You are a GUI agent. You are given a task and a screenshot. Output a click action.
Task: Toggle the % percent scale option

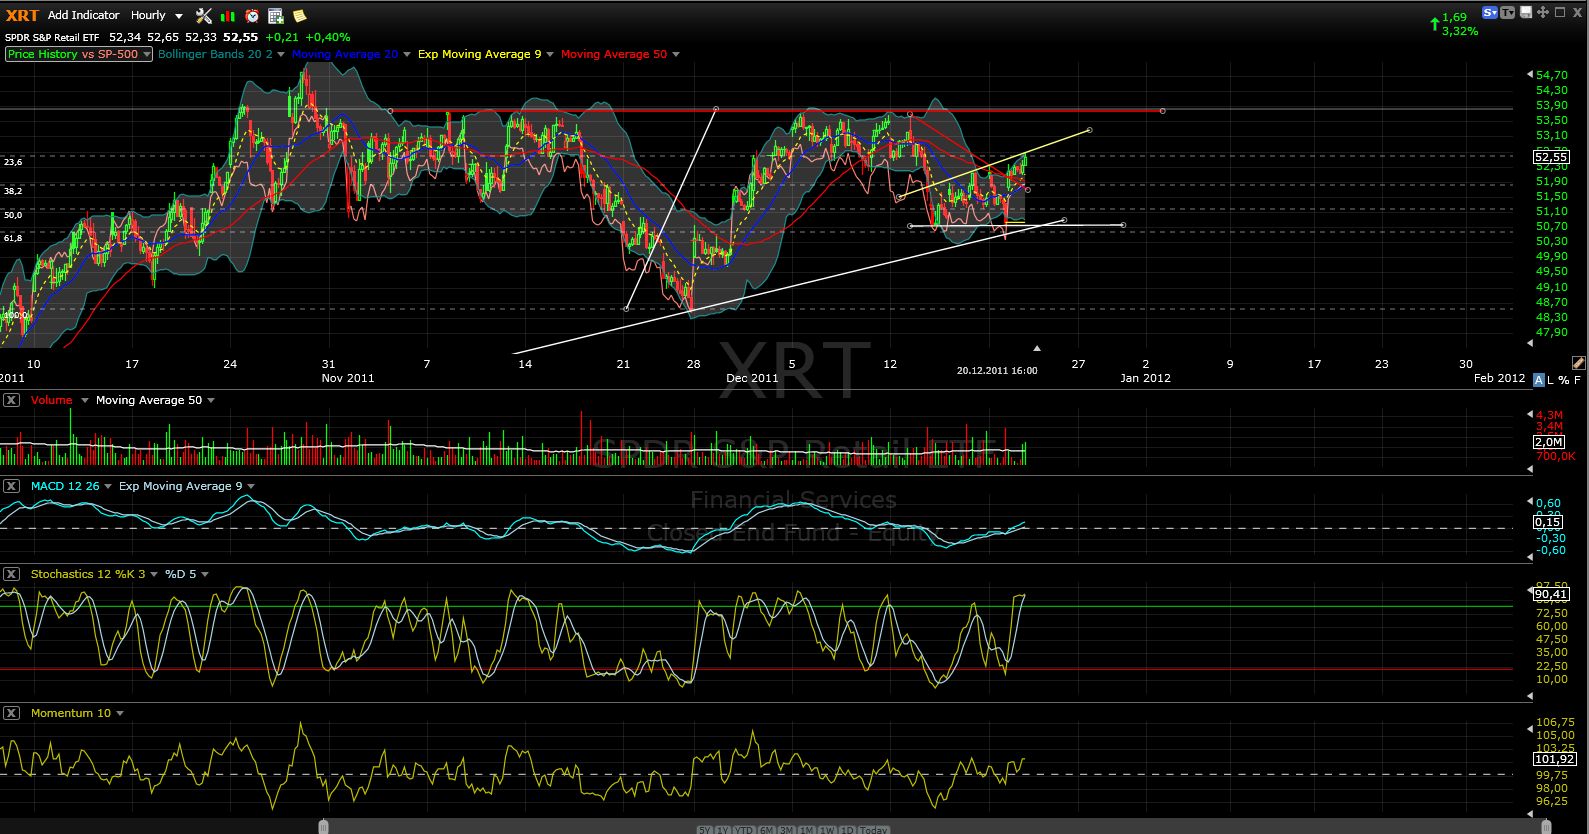coord(1564,379)
